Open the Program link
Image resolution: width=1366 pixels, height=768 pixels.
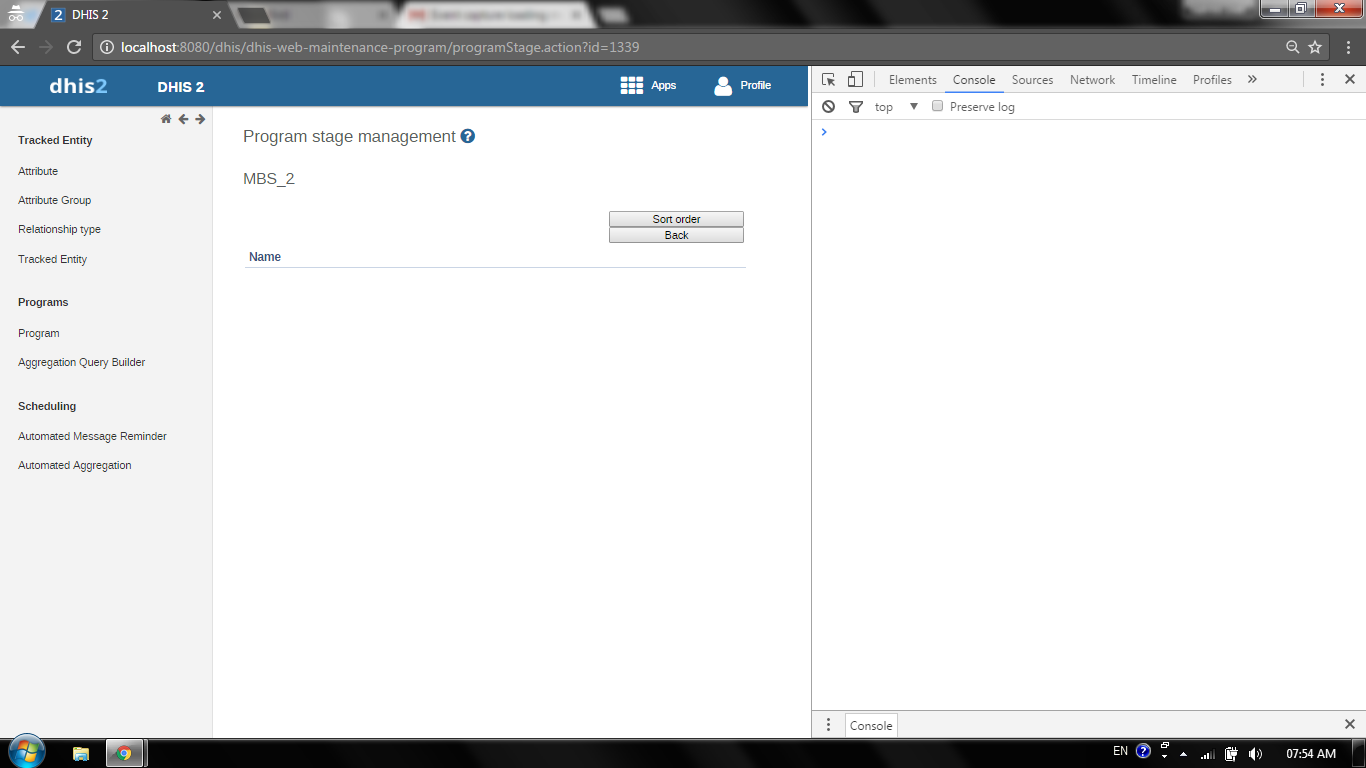(x=38, y=333)
